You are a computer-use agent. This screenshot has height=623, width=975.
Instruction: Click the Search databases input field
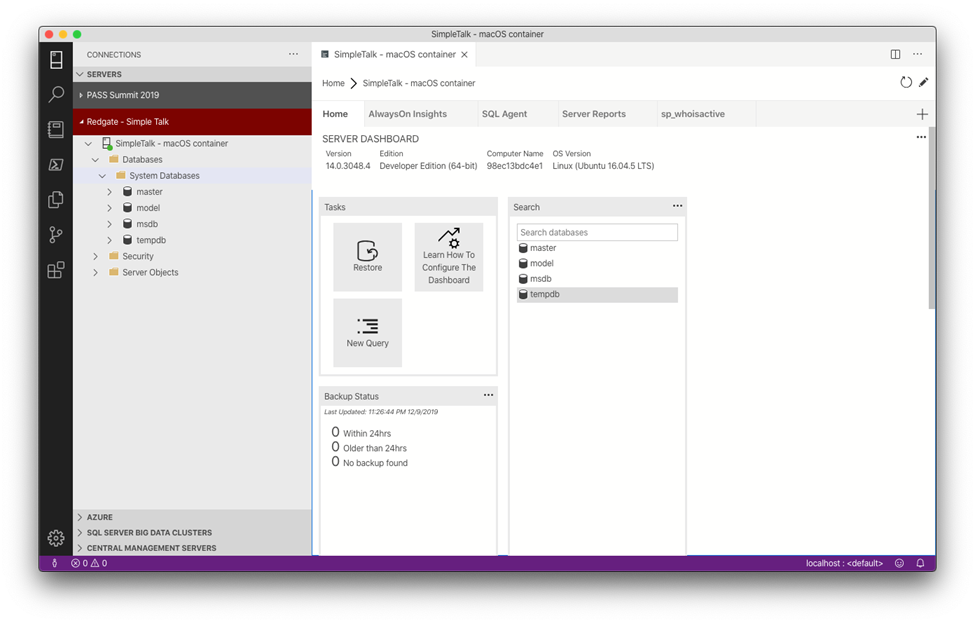[597, 233]
